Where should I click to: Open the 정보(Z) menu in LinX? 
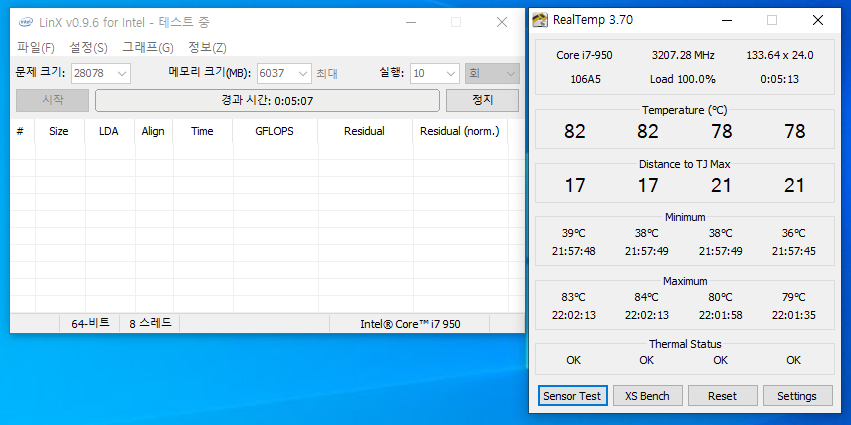point(207,48)
